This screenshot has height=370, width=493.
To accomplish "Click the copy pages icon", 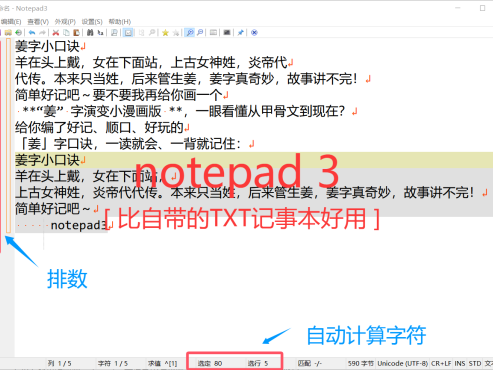I will (66, 33).
